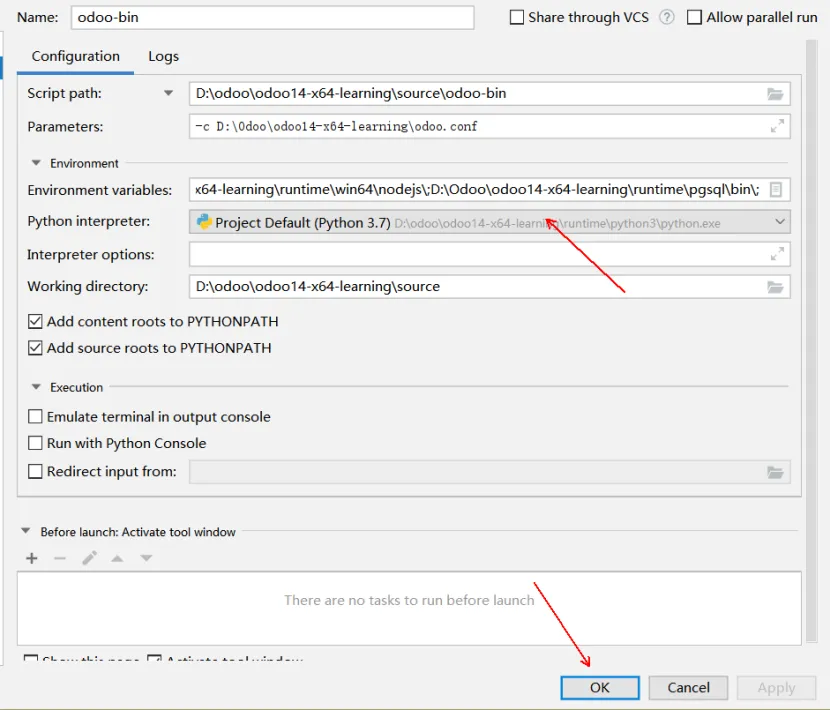830x710 pixels.
Task: Move before launch task down
Action: [146, 558]
